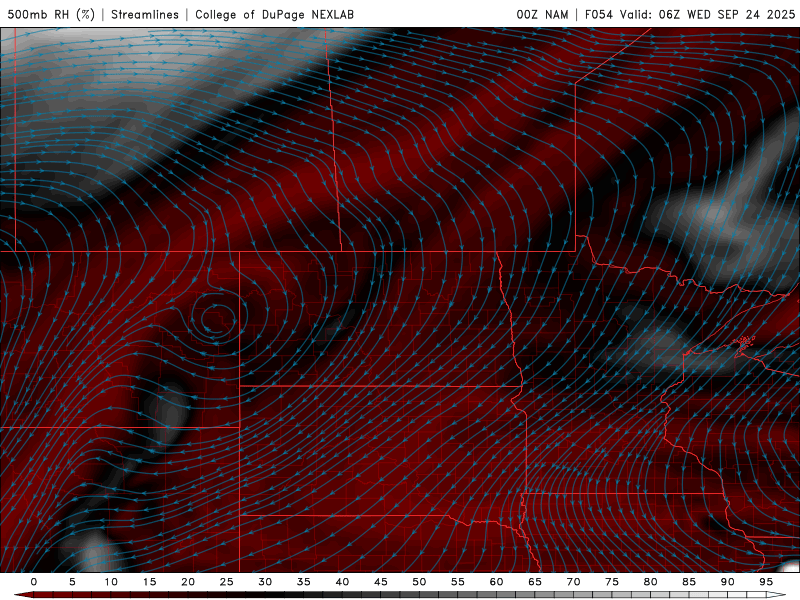
Task: Click the "Valid: 06Z WED SEP 24 2025" text
Action: (x=708, y=14)
